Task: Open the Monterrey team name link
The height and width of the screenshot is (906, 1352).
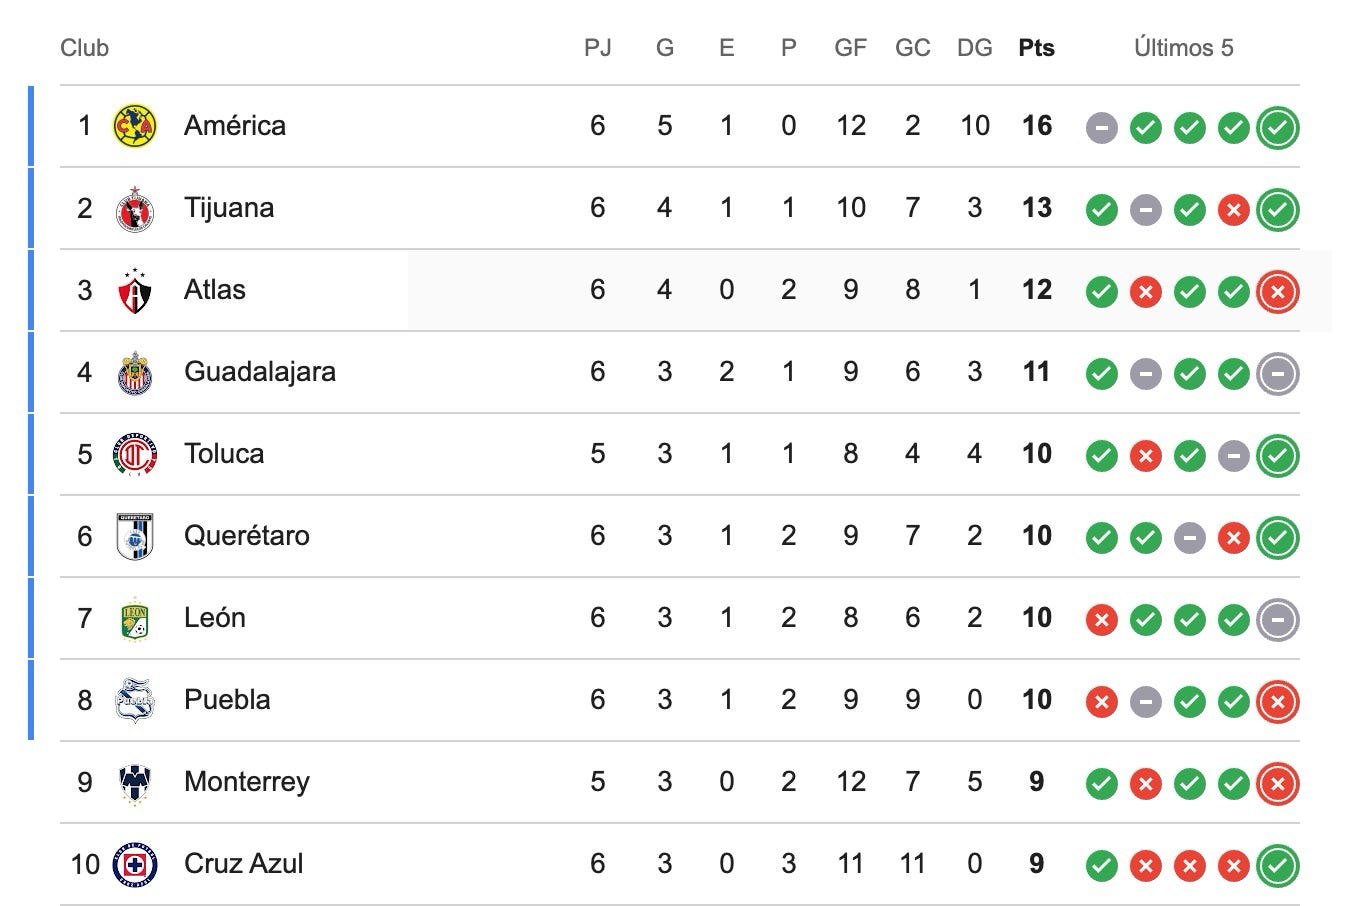Action: (247, 781)
